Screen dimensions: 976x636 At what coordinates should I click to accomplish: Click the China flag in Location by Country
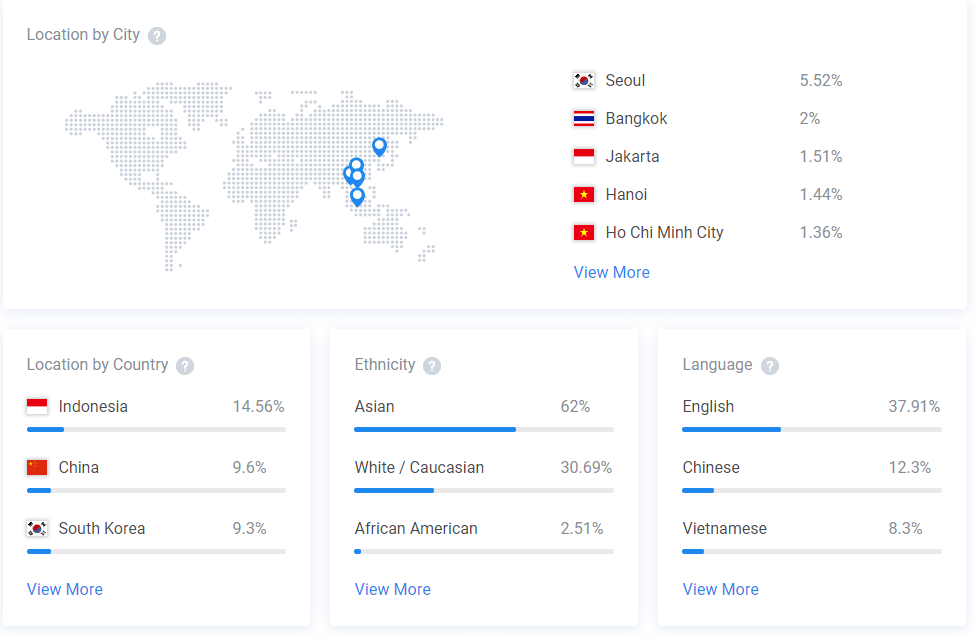click(37, 467)
